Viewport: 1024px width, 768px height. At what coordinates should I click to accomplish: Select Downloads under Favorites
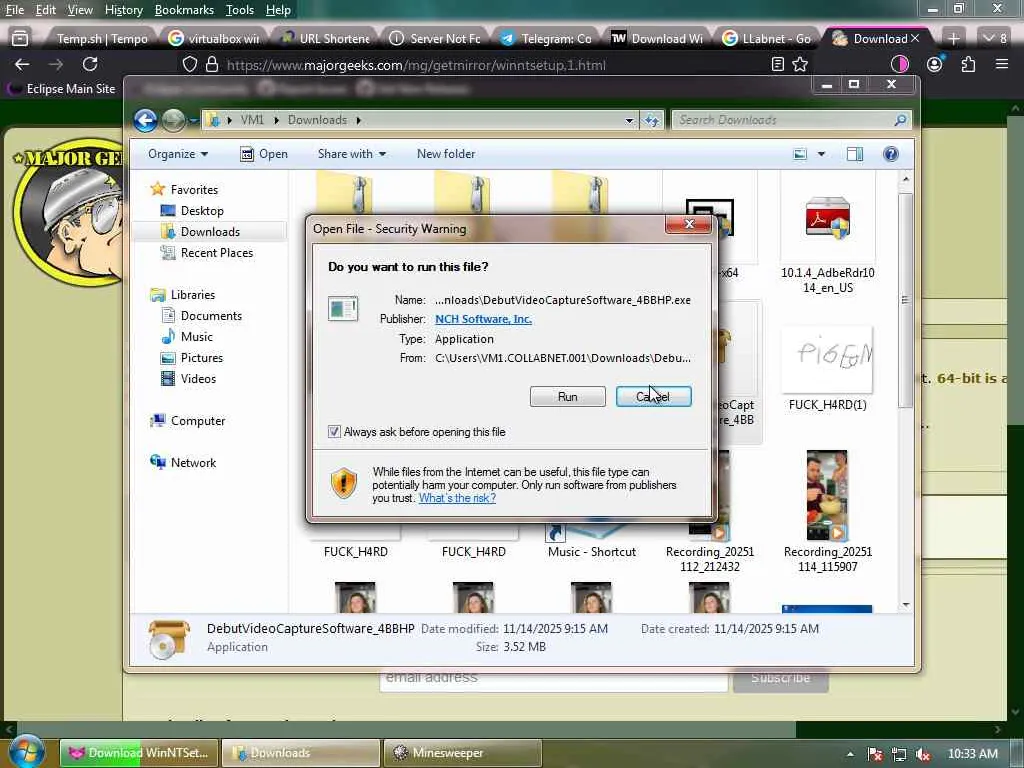click(x=210, y=232)
